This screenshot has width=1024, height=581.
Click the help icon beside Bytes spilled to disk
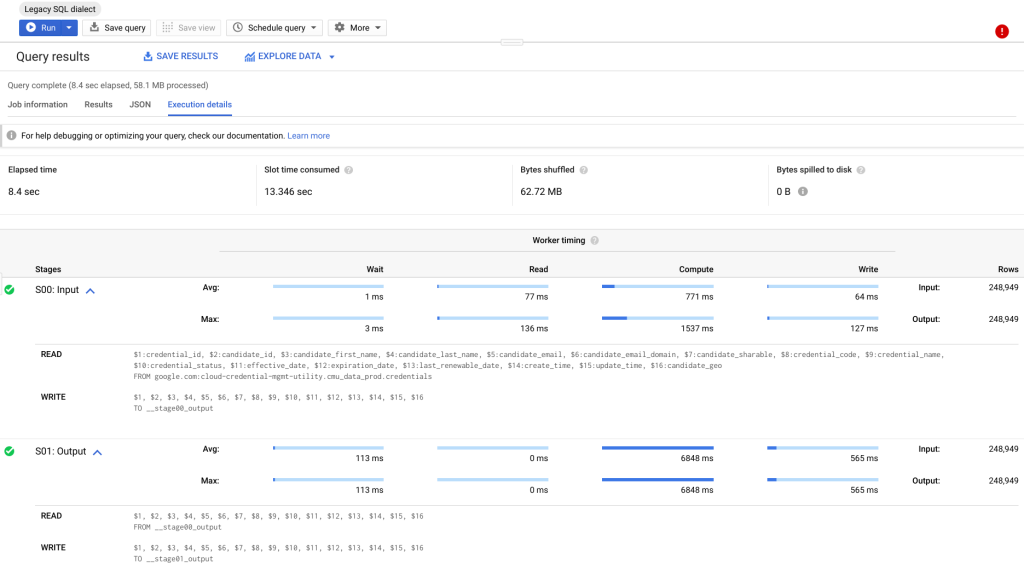859,169
